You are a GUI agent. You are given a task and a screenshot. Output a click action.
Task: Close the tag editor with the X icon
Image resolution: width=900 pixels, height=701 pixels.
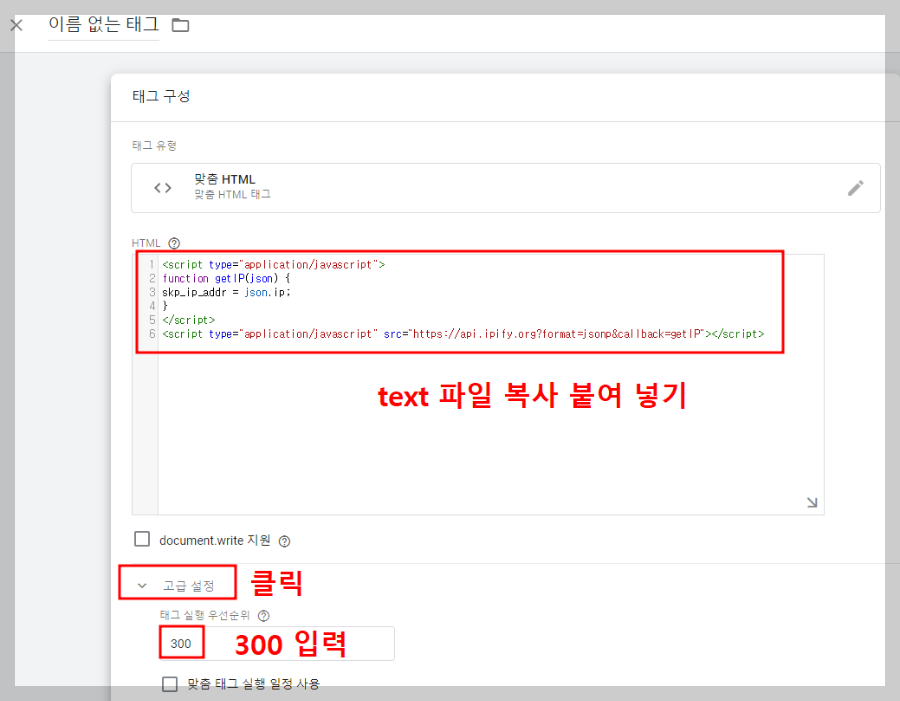pos(17,25)
